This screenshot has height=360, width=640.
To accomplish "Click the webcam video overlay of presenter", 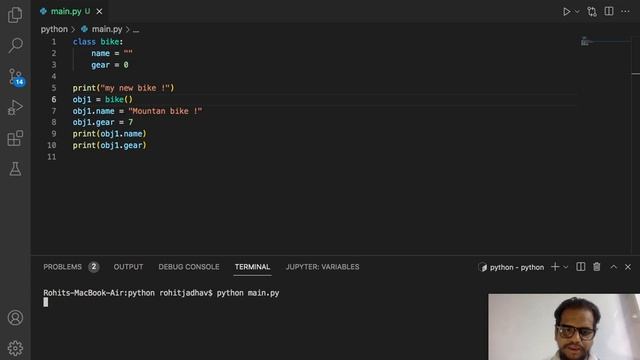I will [x=564, y=327].
